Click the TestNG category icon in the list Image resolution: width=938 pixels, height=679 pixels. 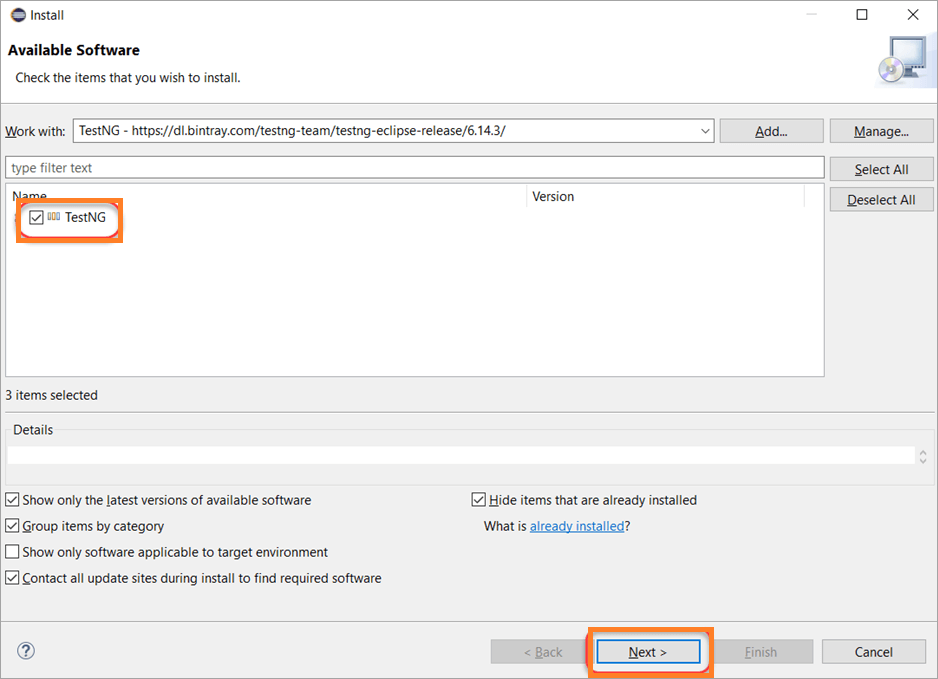tap(54, 217)
